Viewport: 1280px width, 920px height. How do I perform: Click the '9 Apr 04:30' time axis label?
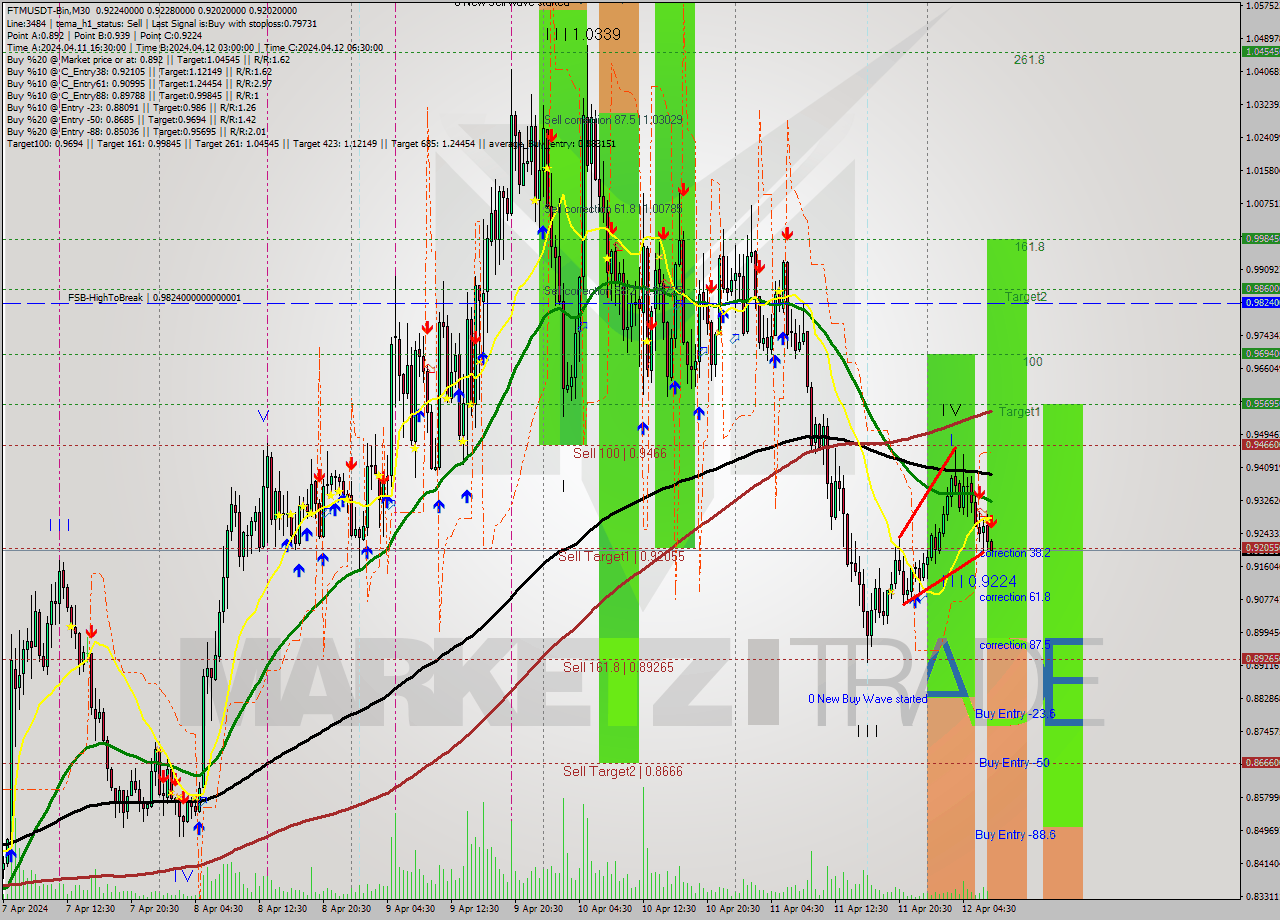411,909
